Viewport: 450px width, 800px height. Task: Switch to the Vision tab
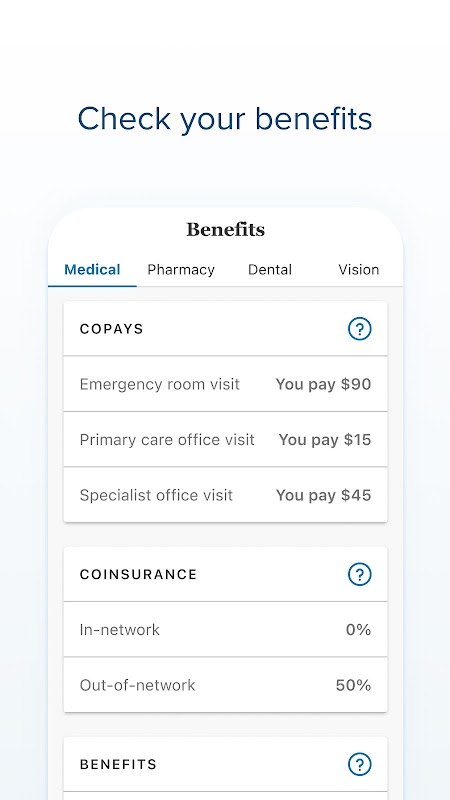(359, 269)
